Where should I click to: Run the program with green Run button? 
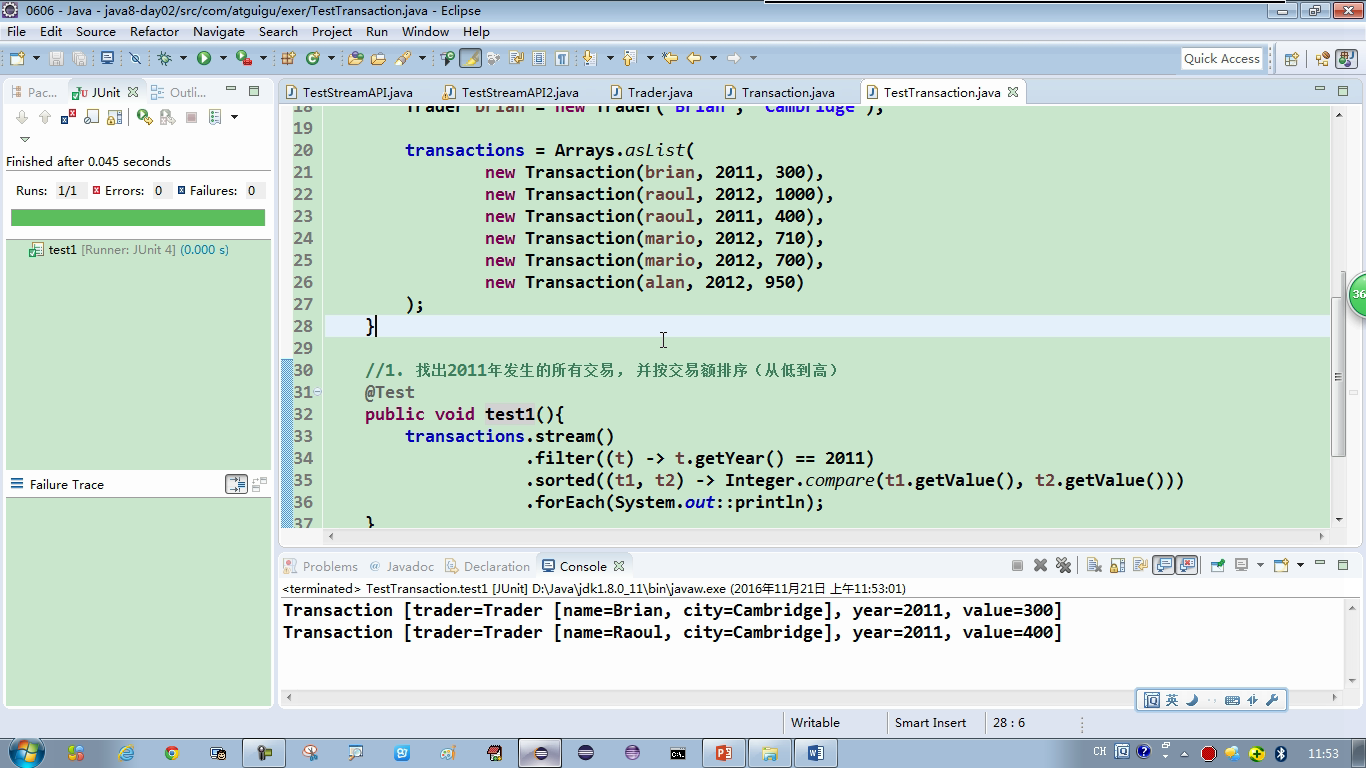(x=204, y=58)
